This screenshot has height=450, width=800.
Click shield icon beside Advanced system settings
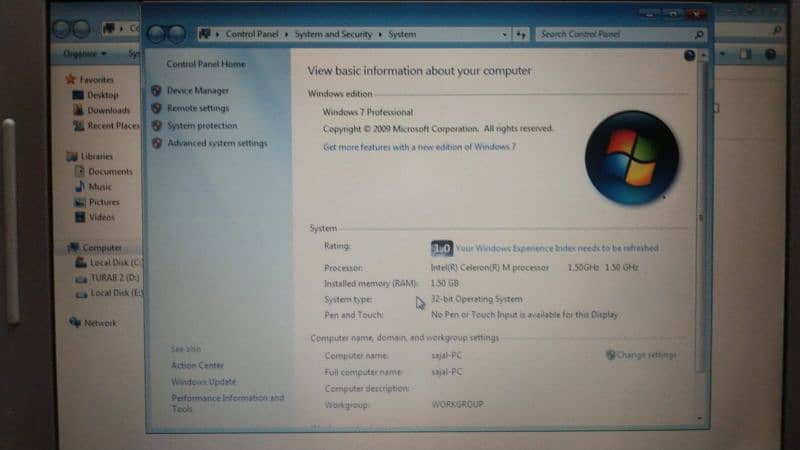click(156, 143)
